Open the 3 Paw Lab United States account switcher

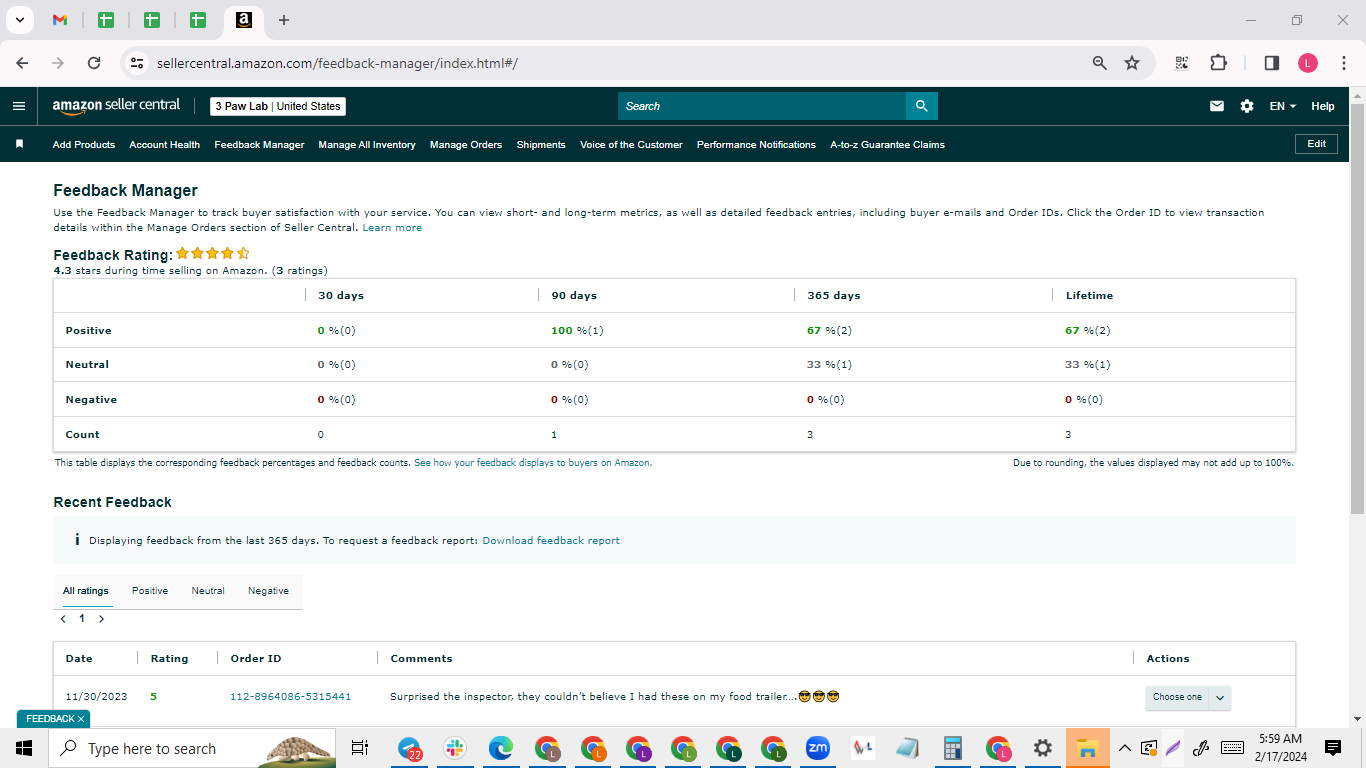(x=278, y=106)
